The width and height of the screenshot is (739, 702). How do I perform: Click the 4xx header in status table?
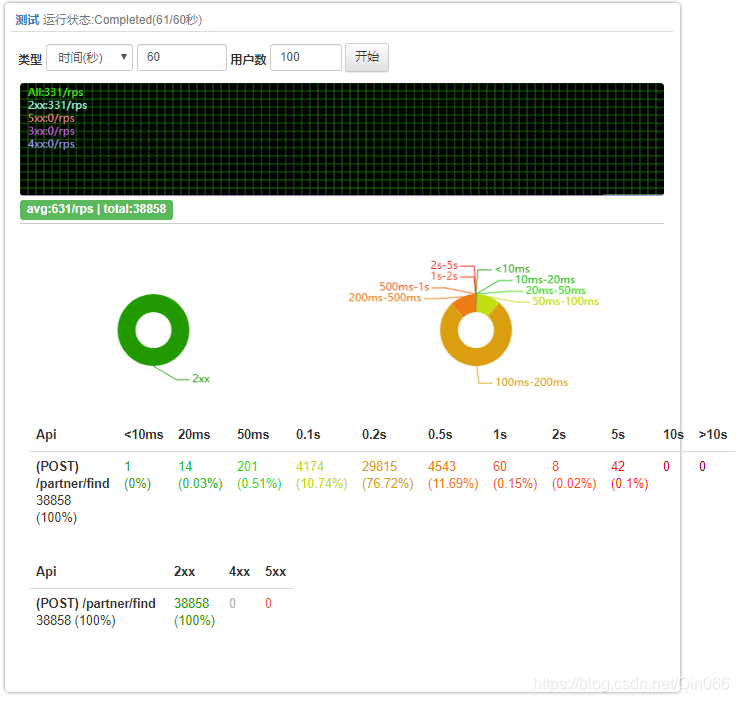[239, 572]
